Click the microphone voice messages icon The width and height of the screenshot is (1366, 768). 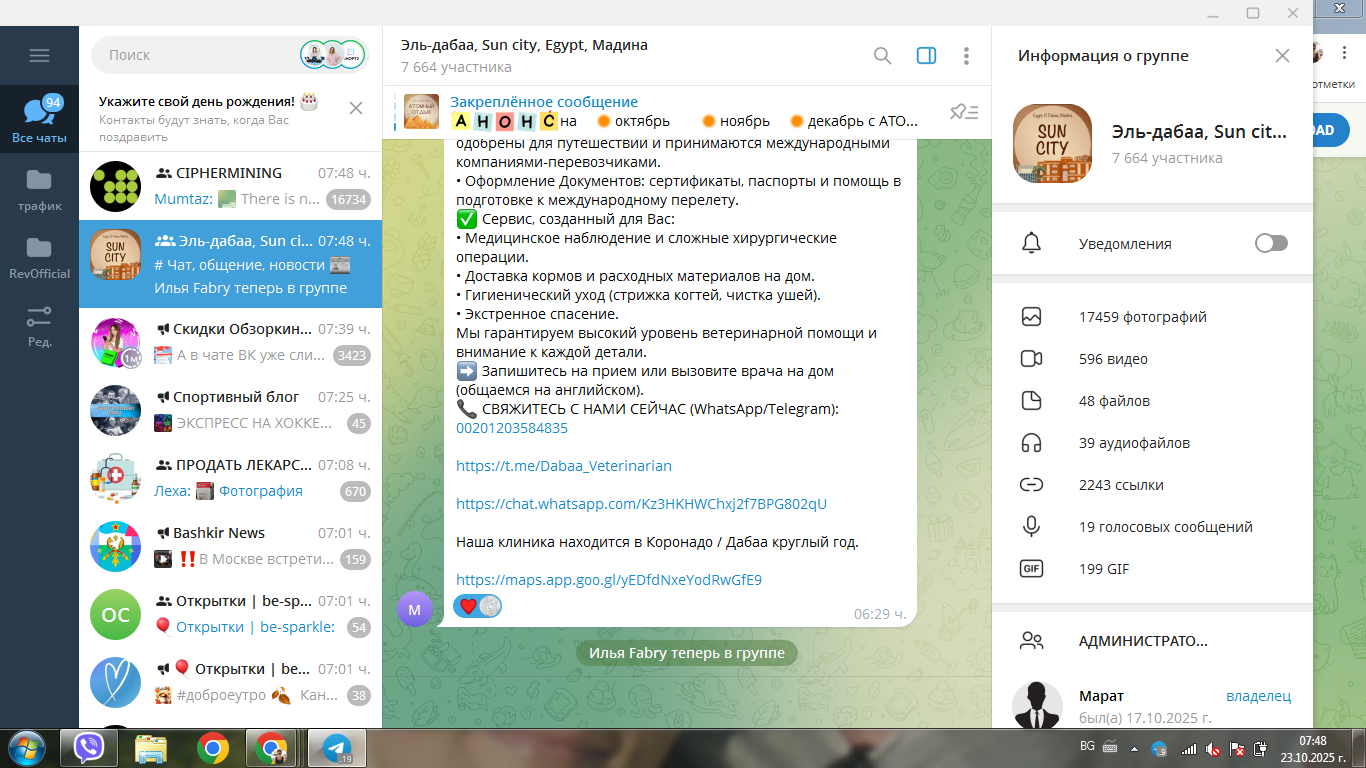click(x=1031, y=527)
